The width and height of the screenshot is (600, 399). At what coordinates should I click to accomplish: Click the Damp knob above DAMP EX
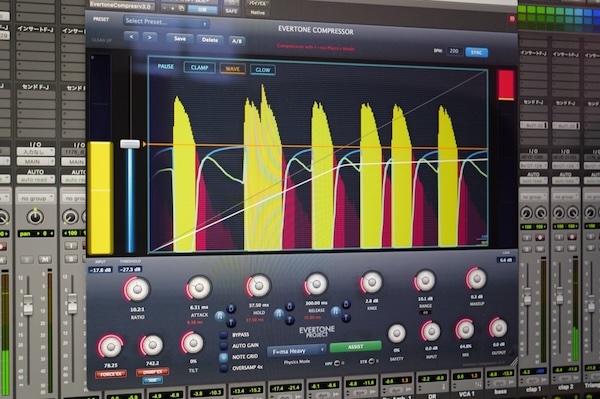coord(152,345)
